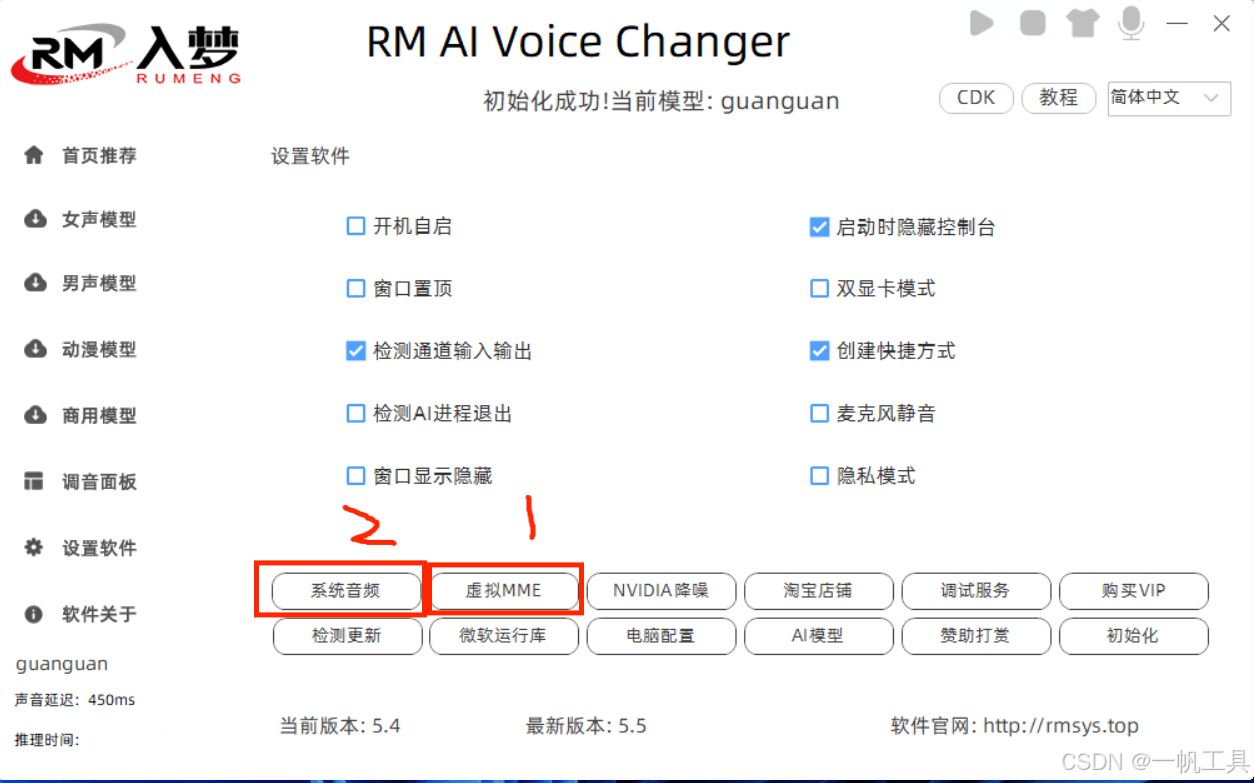Click the 调试服务 button
The height and width of the screenshot is (783, 1254).
click(976, 590)
